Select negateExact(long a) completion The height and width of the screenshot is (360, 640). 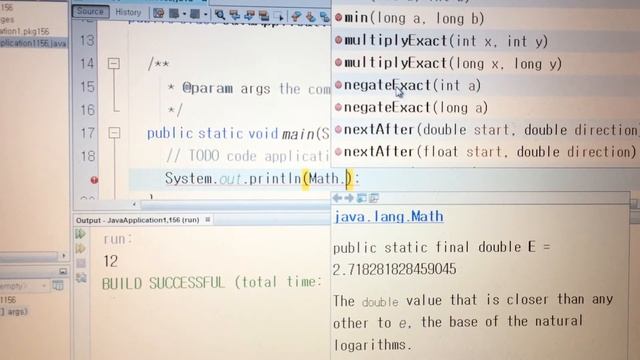point(485,107)
